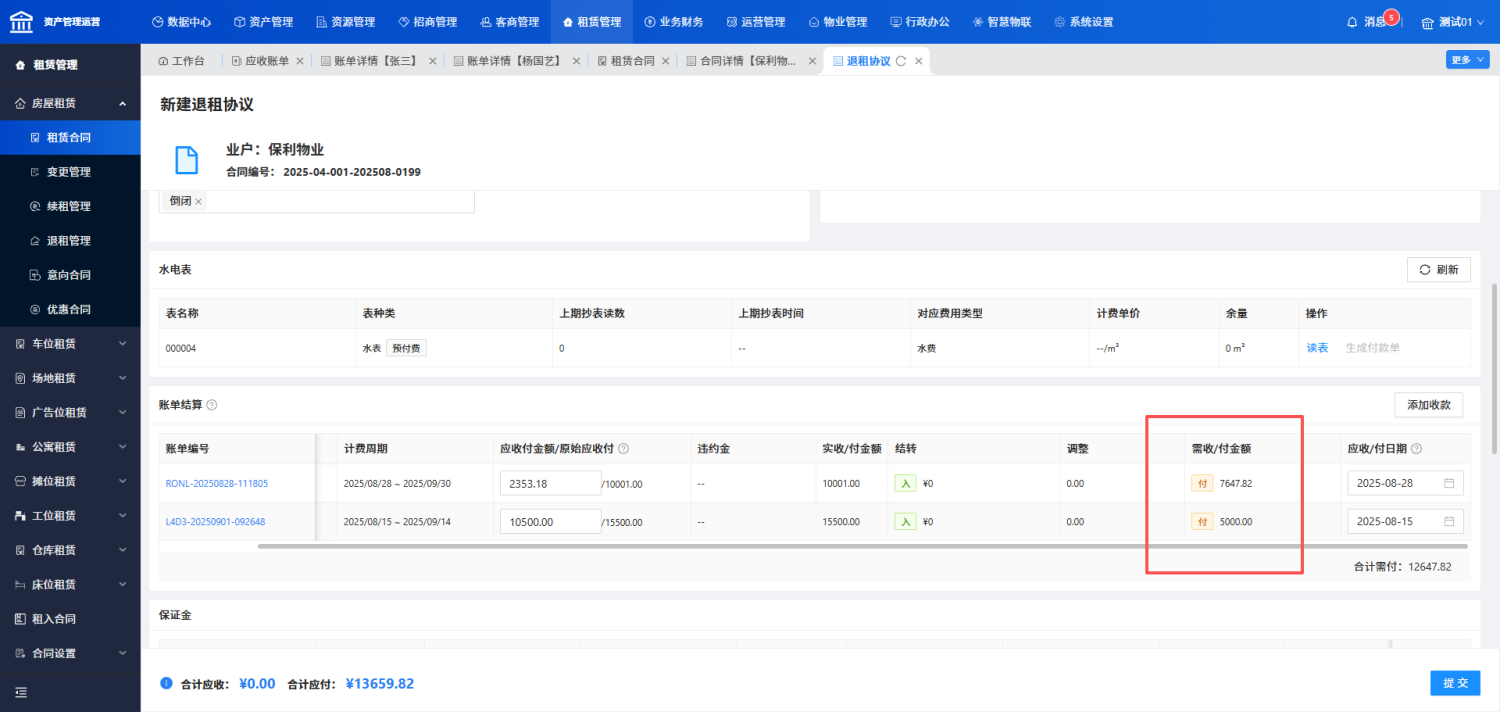Open 行政办公 in top navigation
This screenshot has height=712, width=1500.
point(920,22)
